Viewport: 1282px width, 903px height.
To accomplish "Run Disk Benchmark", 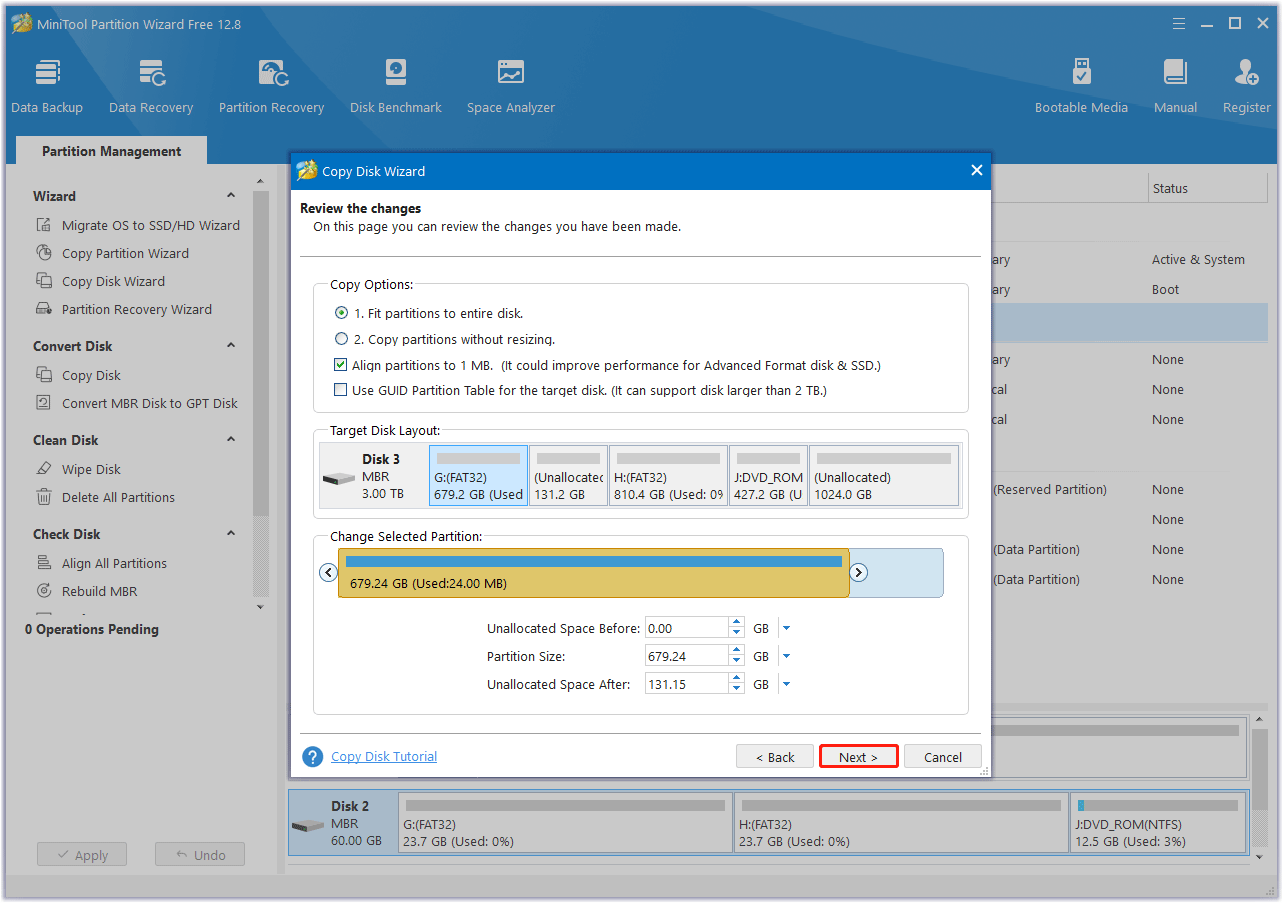I will coord(395,84).
